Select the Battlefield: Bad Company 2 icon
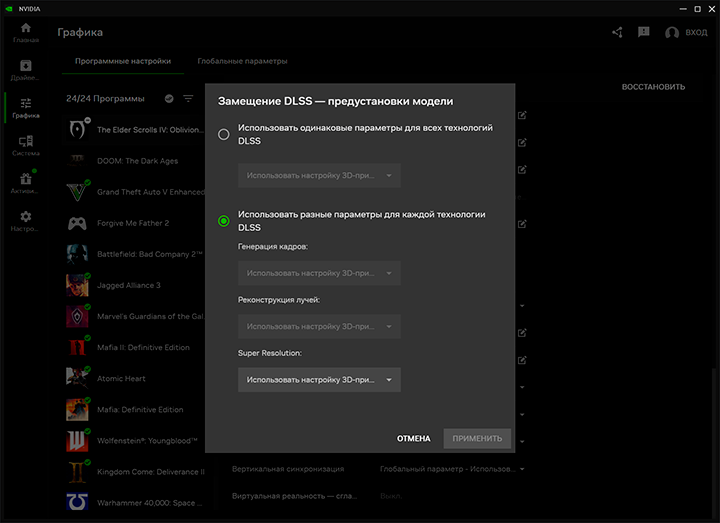 (x=77, y=254)
